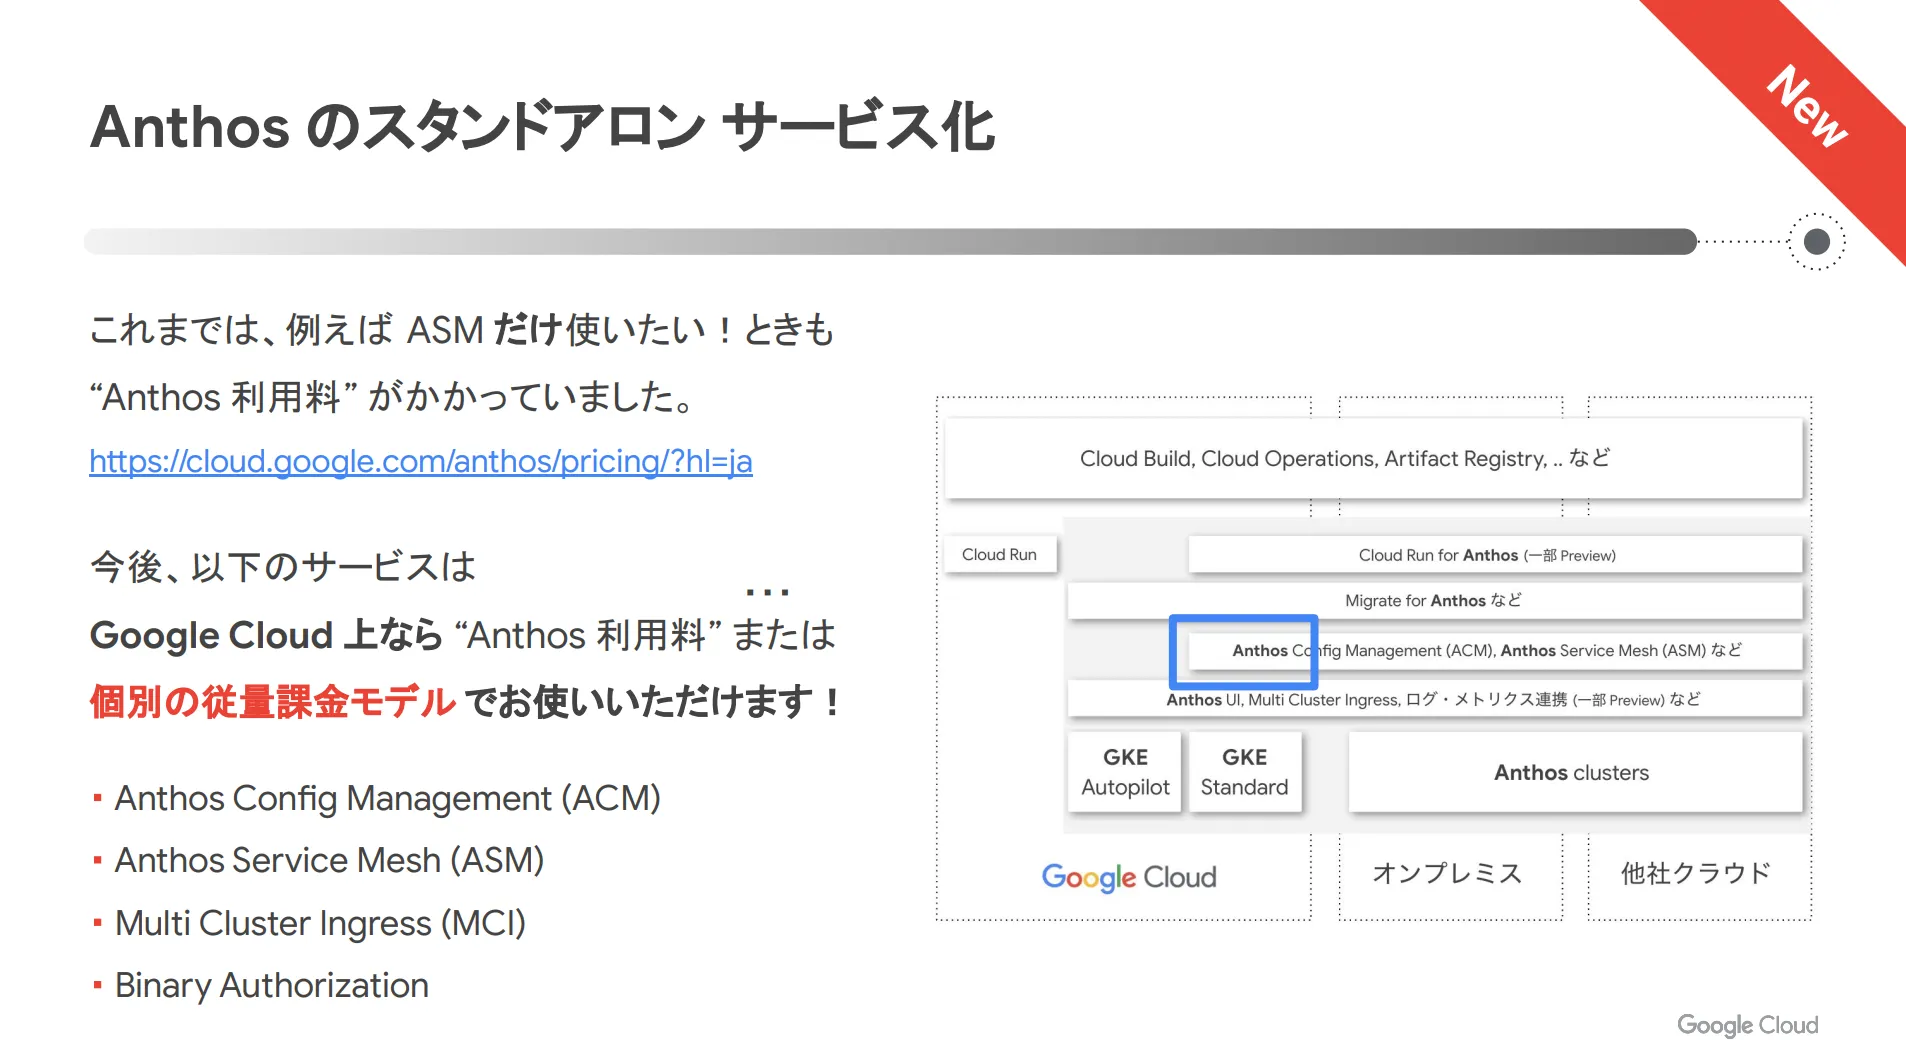Click 'Anthos Service Mesh (ASM)' bullet
Image resolution: width=1906 pixels, height=1064 pixels.
(x=329, y=860)
